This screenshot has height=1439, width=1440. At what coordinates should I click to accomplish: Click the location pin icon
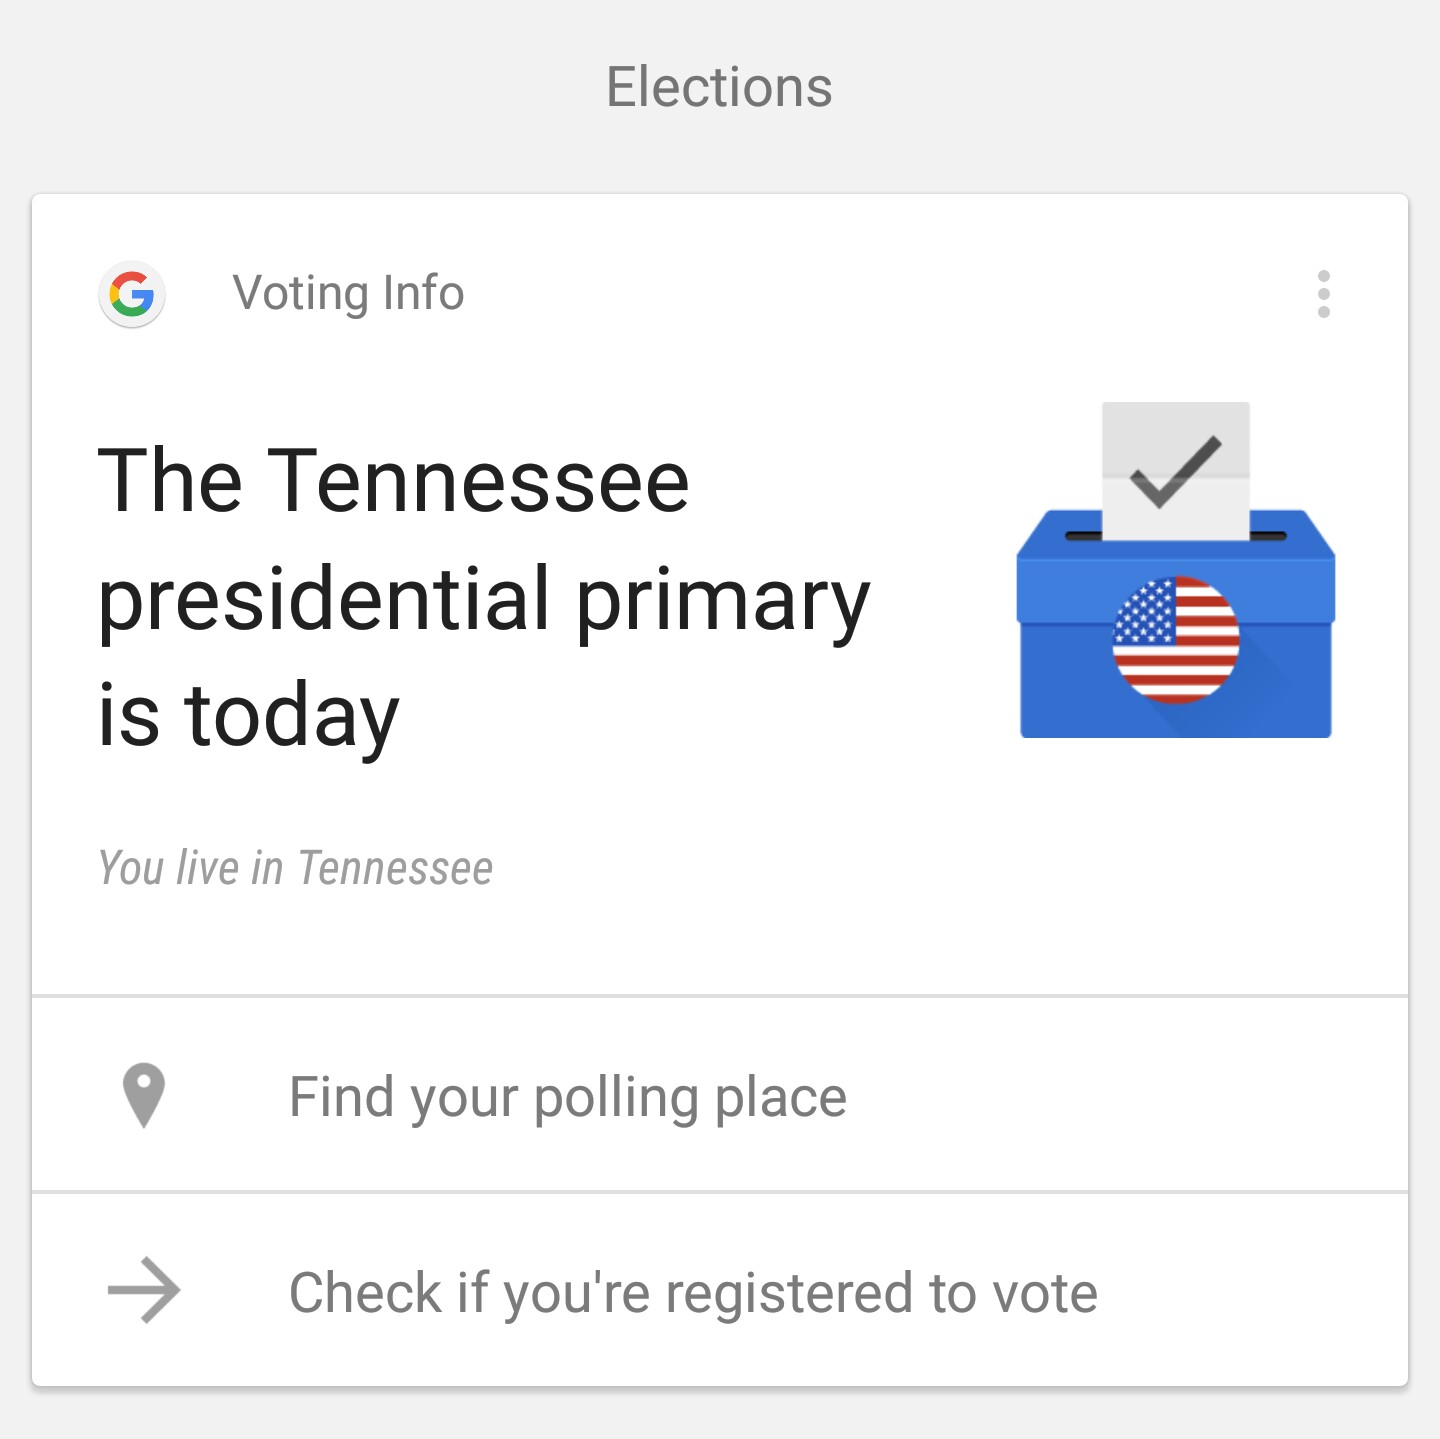[x=143, y=1095]
